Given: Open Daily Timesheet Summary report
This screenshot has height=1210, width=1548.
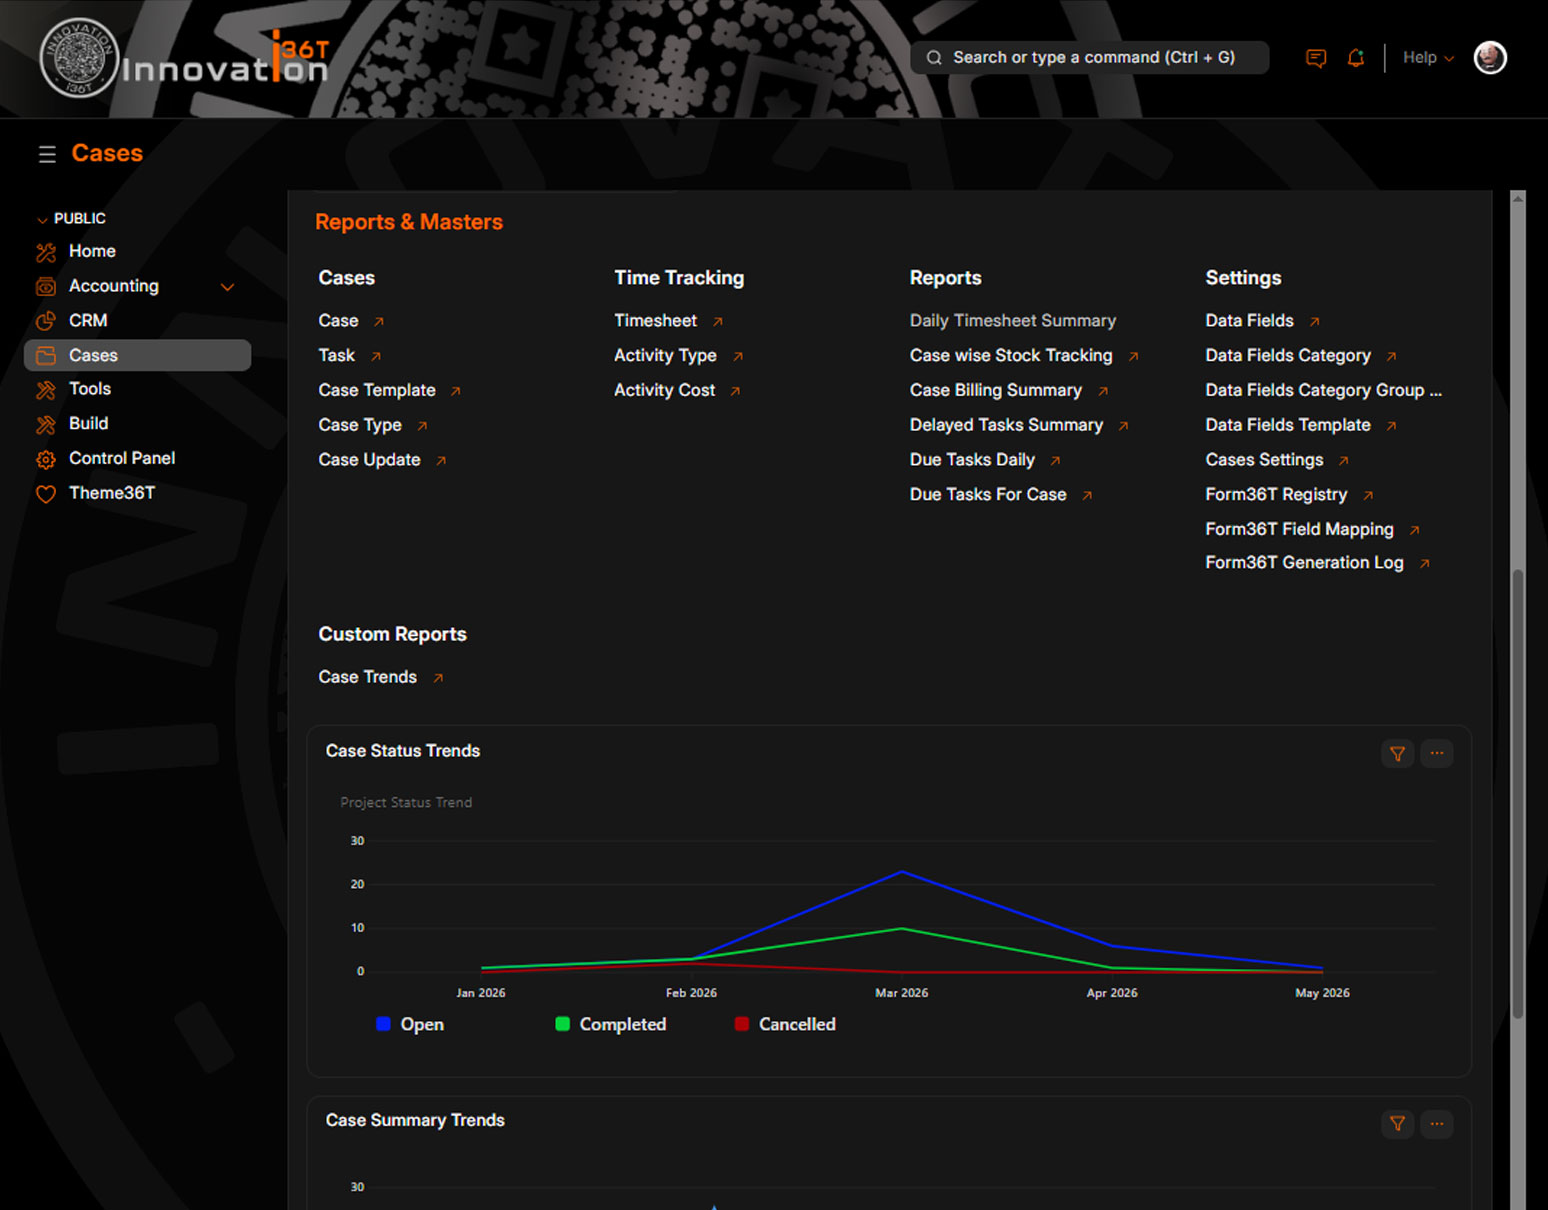Looking at the screenshot, I should [1013, 321].
